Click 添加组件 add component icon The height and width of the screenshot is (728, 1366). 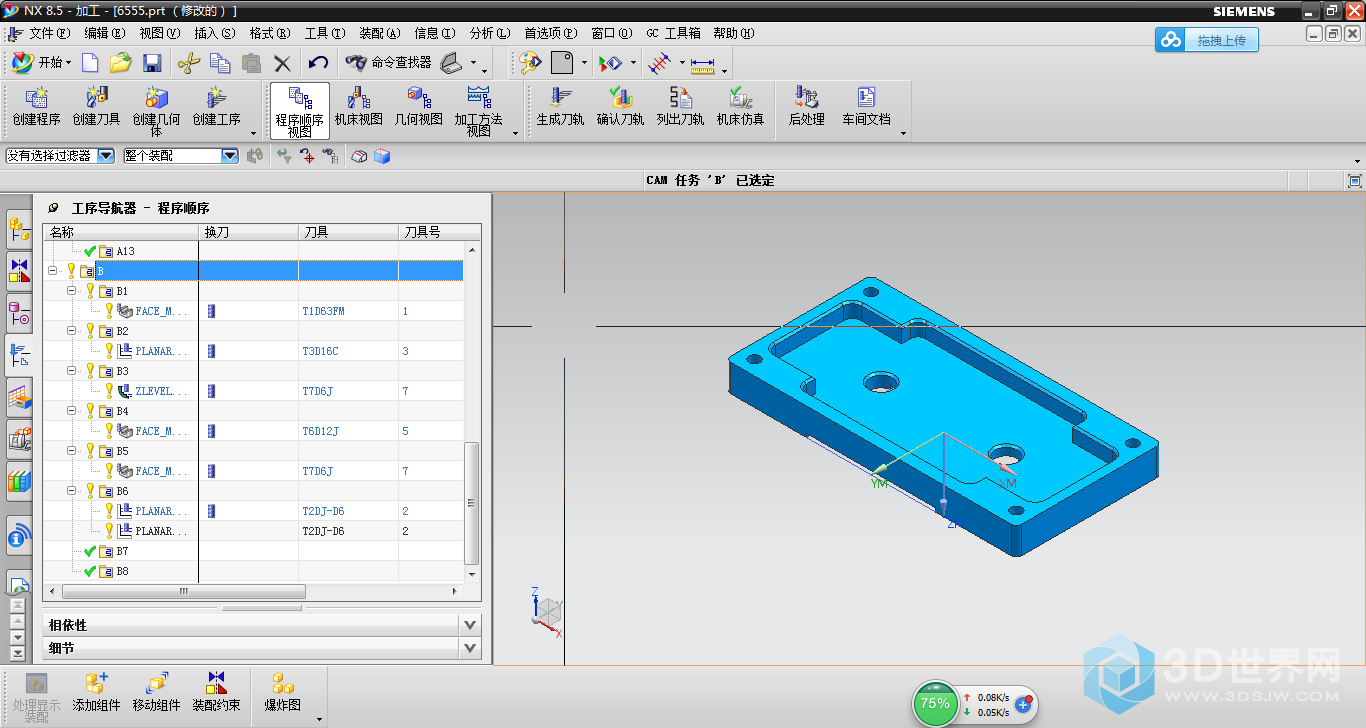tap(97, 692)
